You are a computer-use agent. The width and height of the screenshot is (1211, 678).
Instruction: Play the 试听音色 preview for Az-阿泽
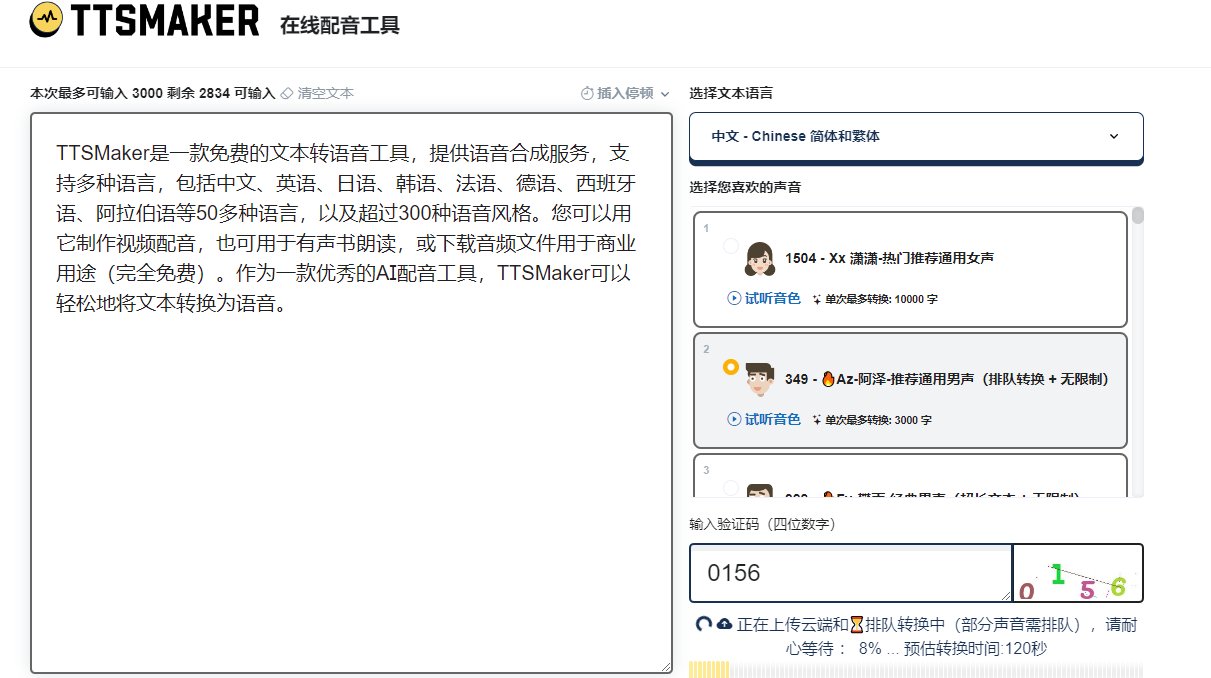coord(764,420)
